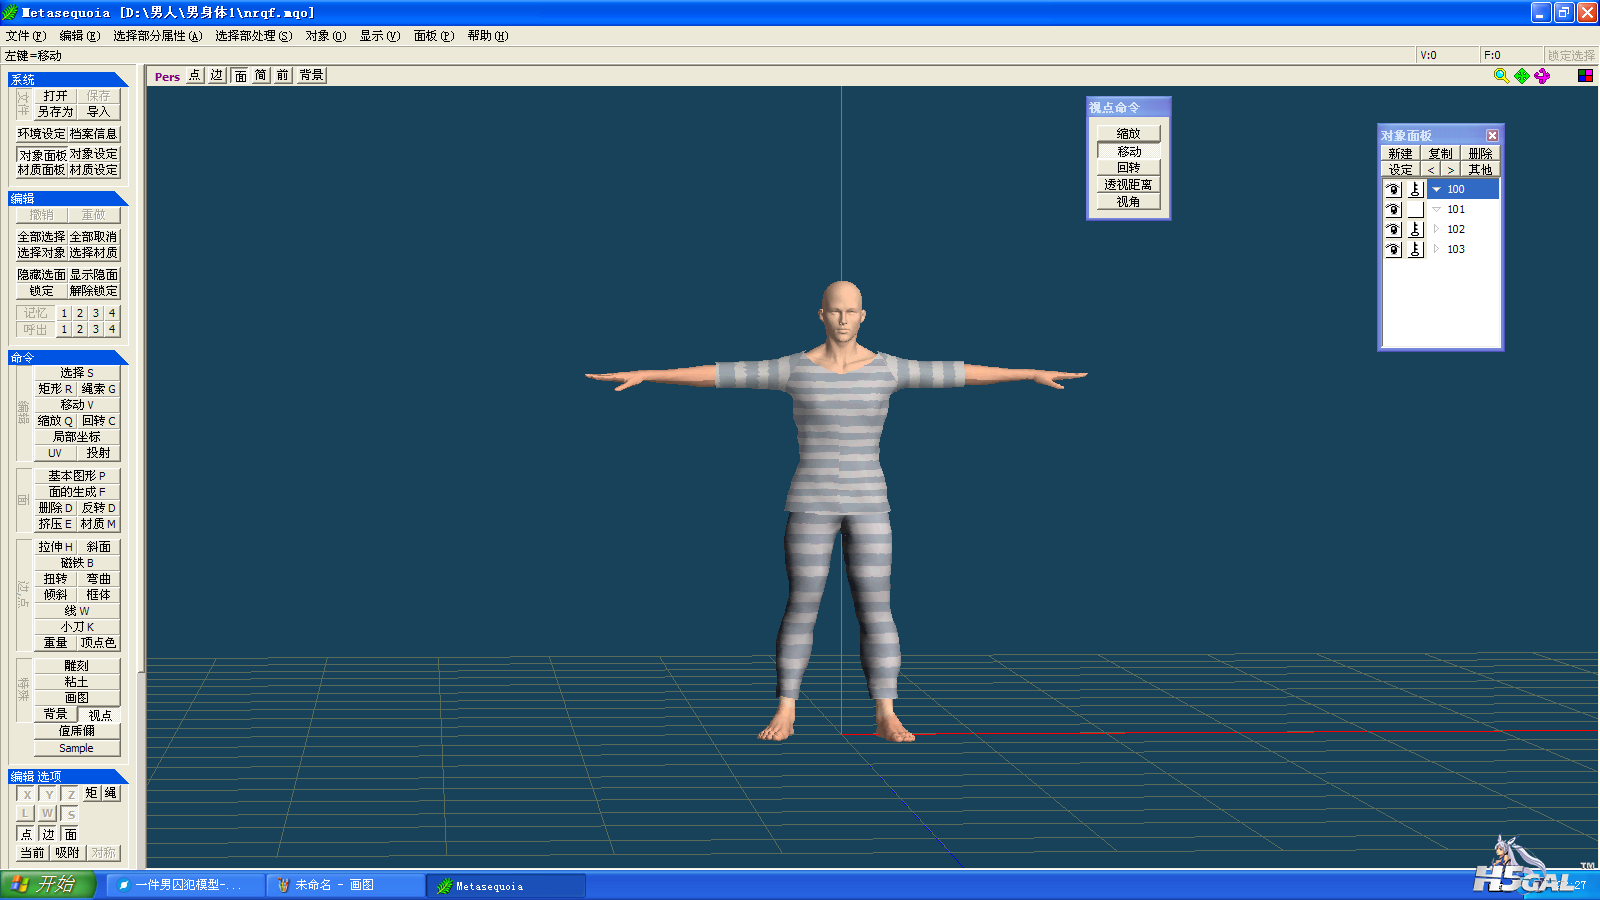1600x900 pixels.
Task: Open the 一件男囚犯模型 taskbar item
Action: 186,885
